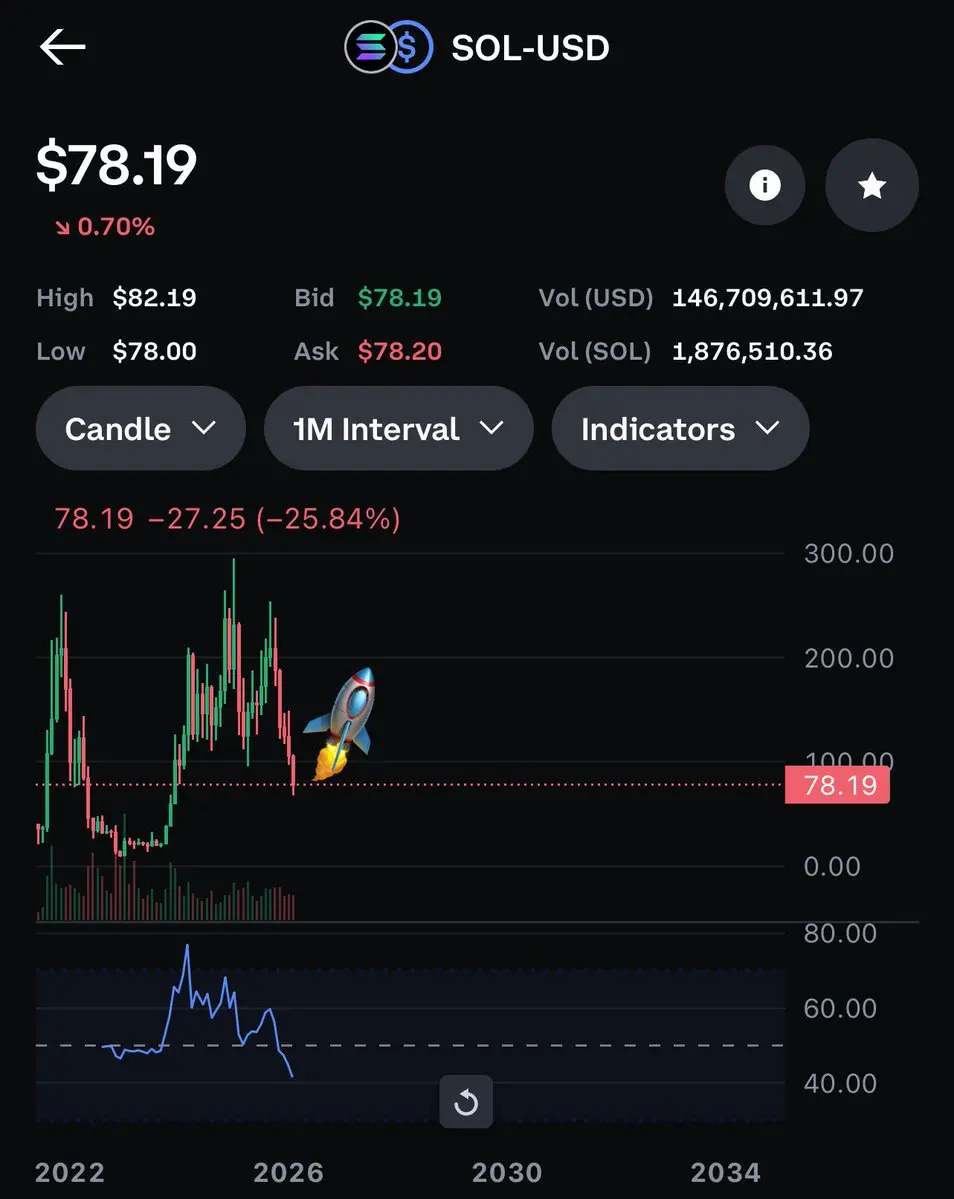Tap the $78.19 current price headline
Image resolution: width=954 pixels, height=1199 pixels.
coord(117,164)
